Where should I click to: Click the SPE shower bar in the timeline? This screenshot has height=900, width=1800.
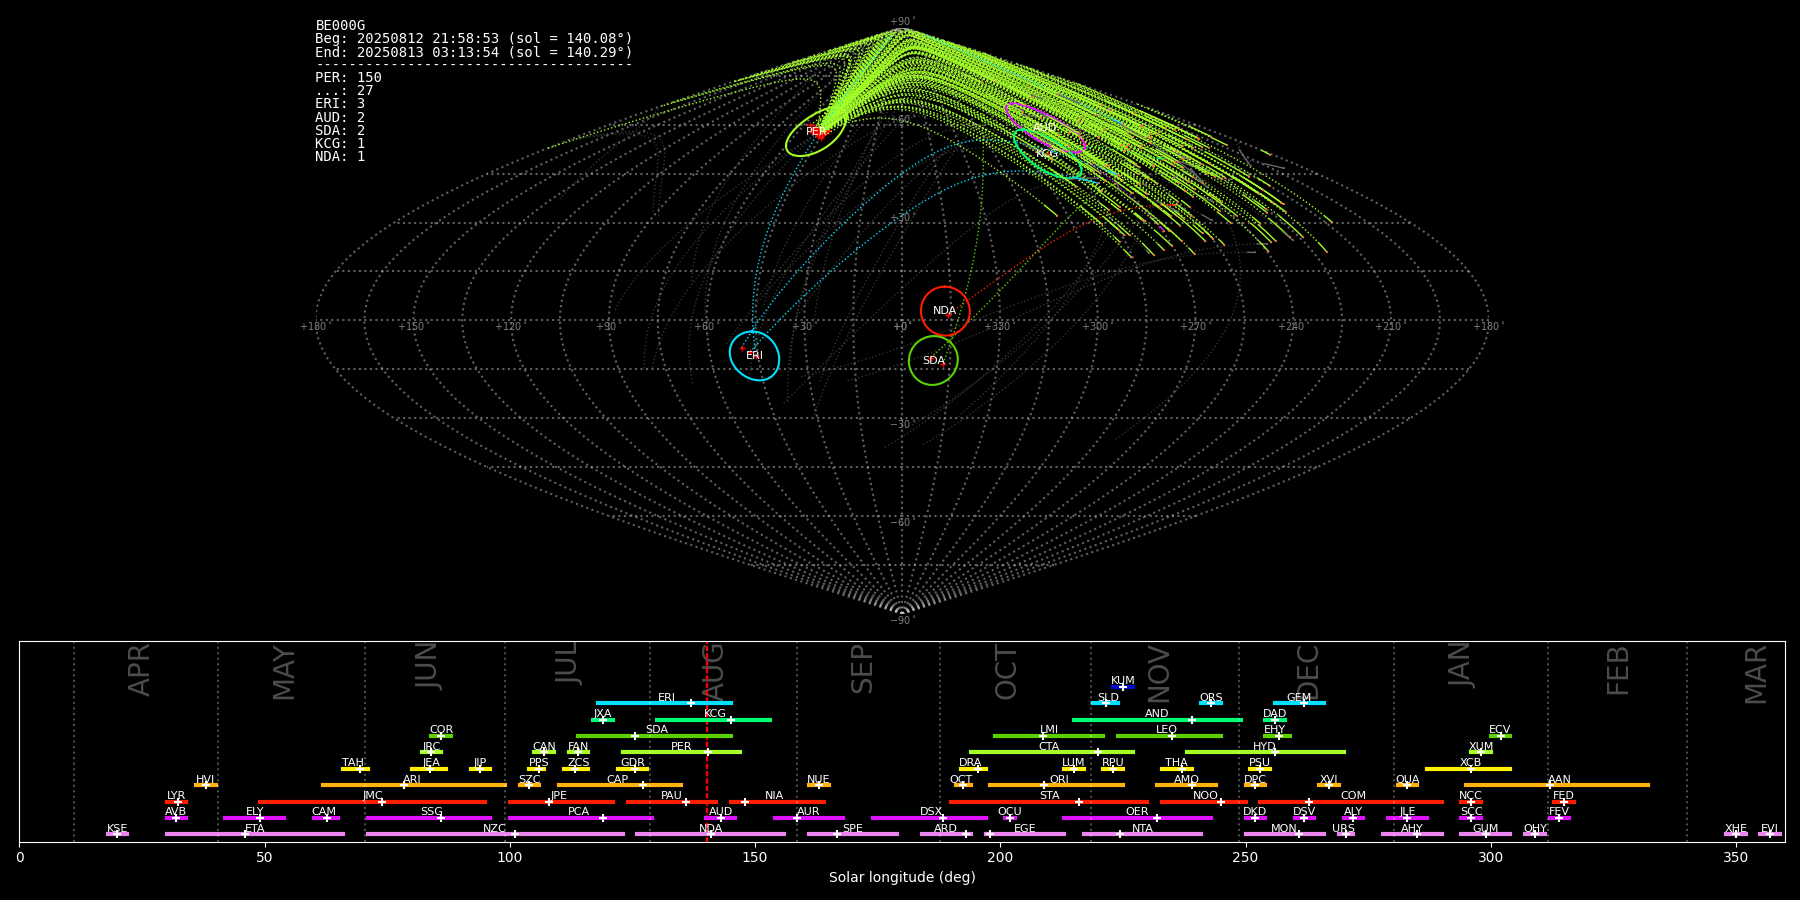click(853, 834)
